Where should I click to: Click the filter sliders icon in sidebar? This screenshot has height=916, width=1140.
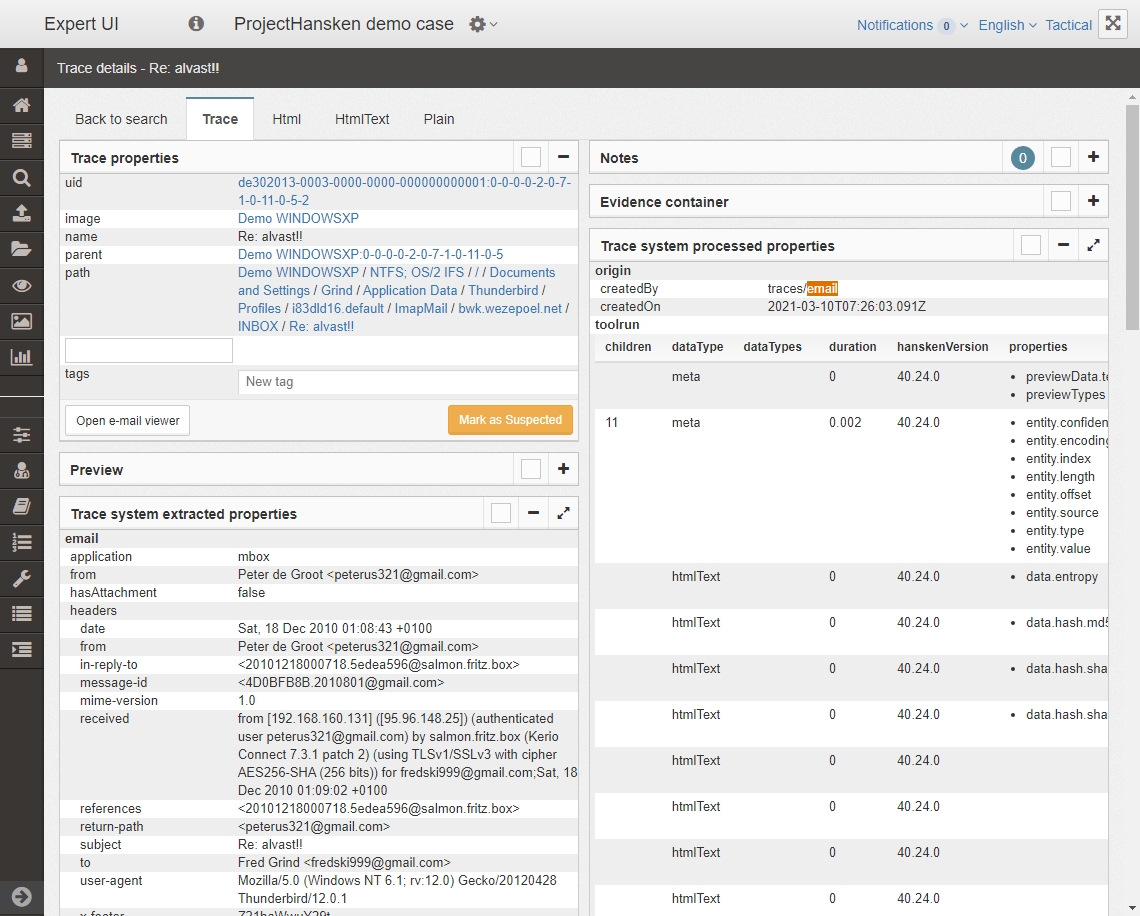coord(22,434)
